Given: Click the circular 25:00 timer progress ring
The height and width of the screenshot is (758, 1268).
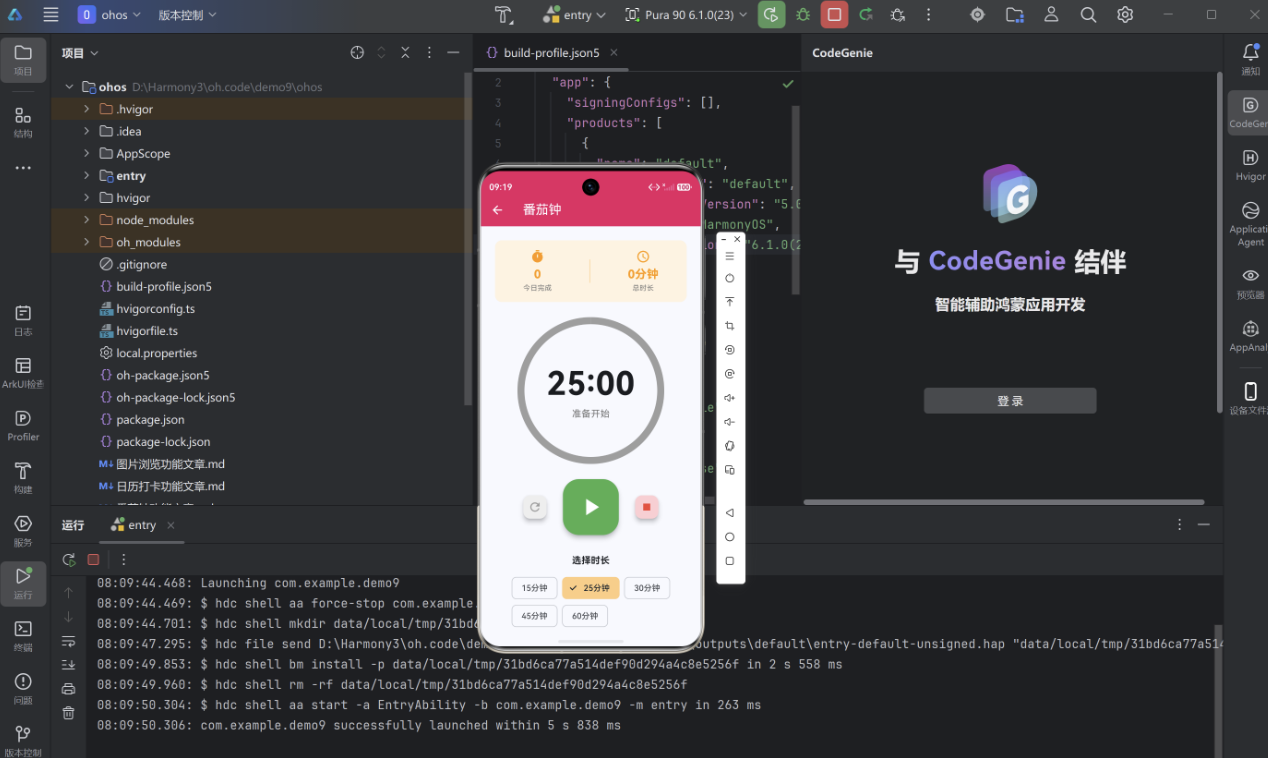Looking at the screenshot, I should click(x=591, y=391).
